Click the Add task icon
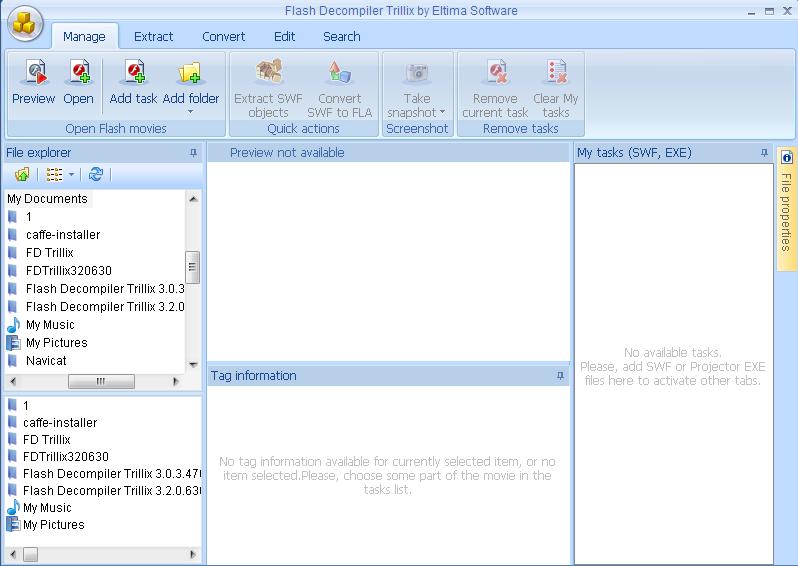 click(134, 72)
